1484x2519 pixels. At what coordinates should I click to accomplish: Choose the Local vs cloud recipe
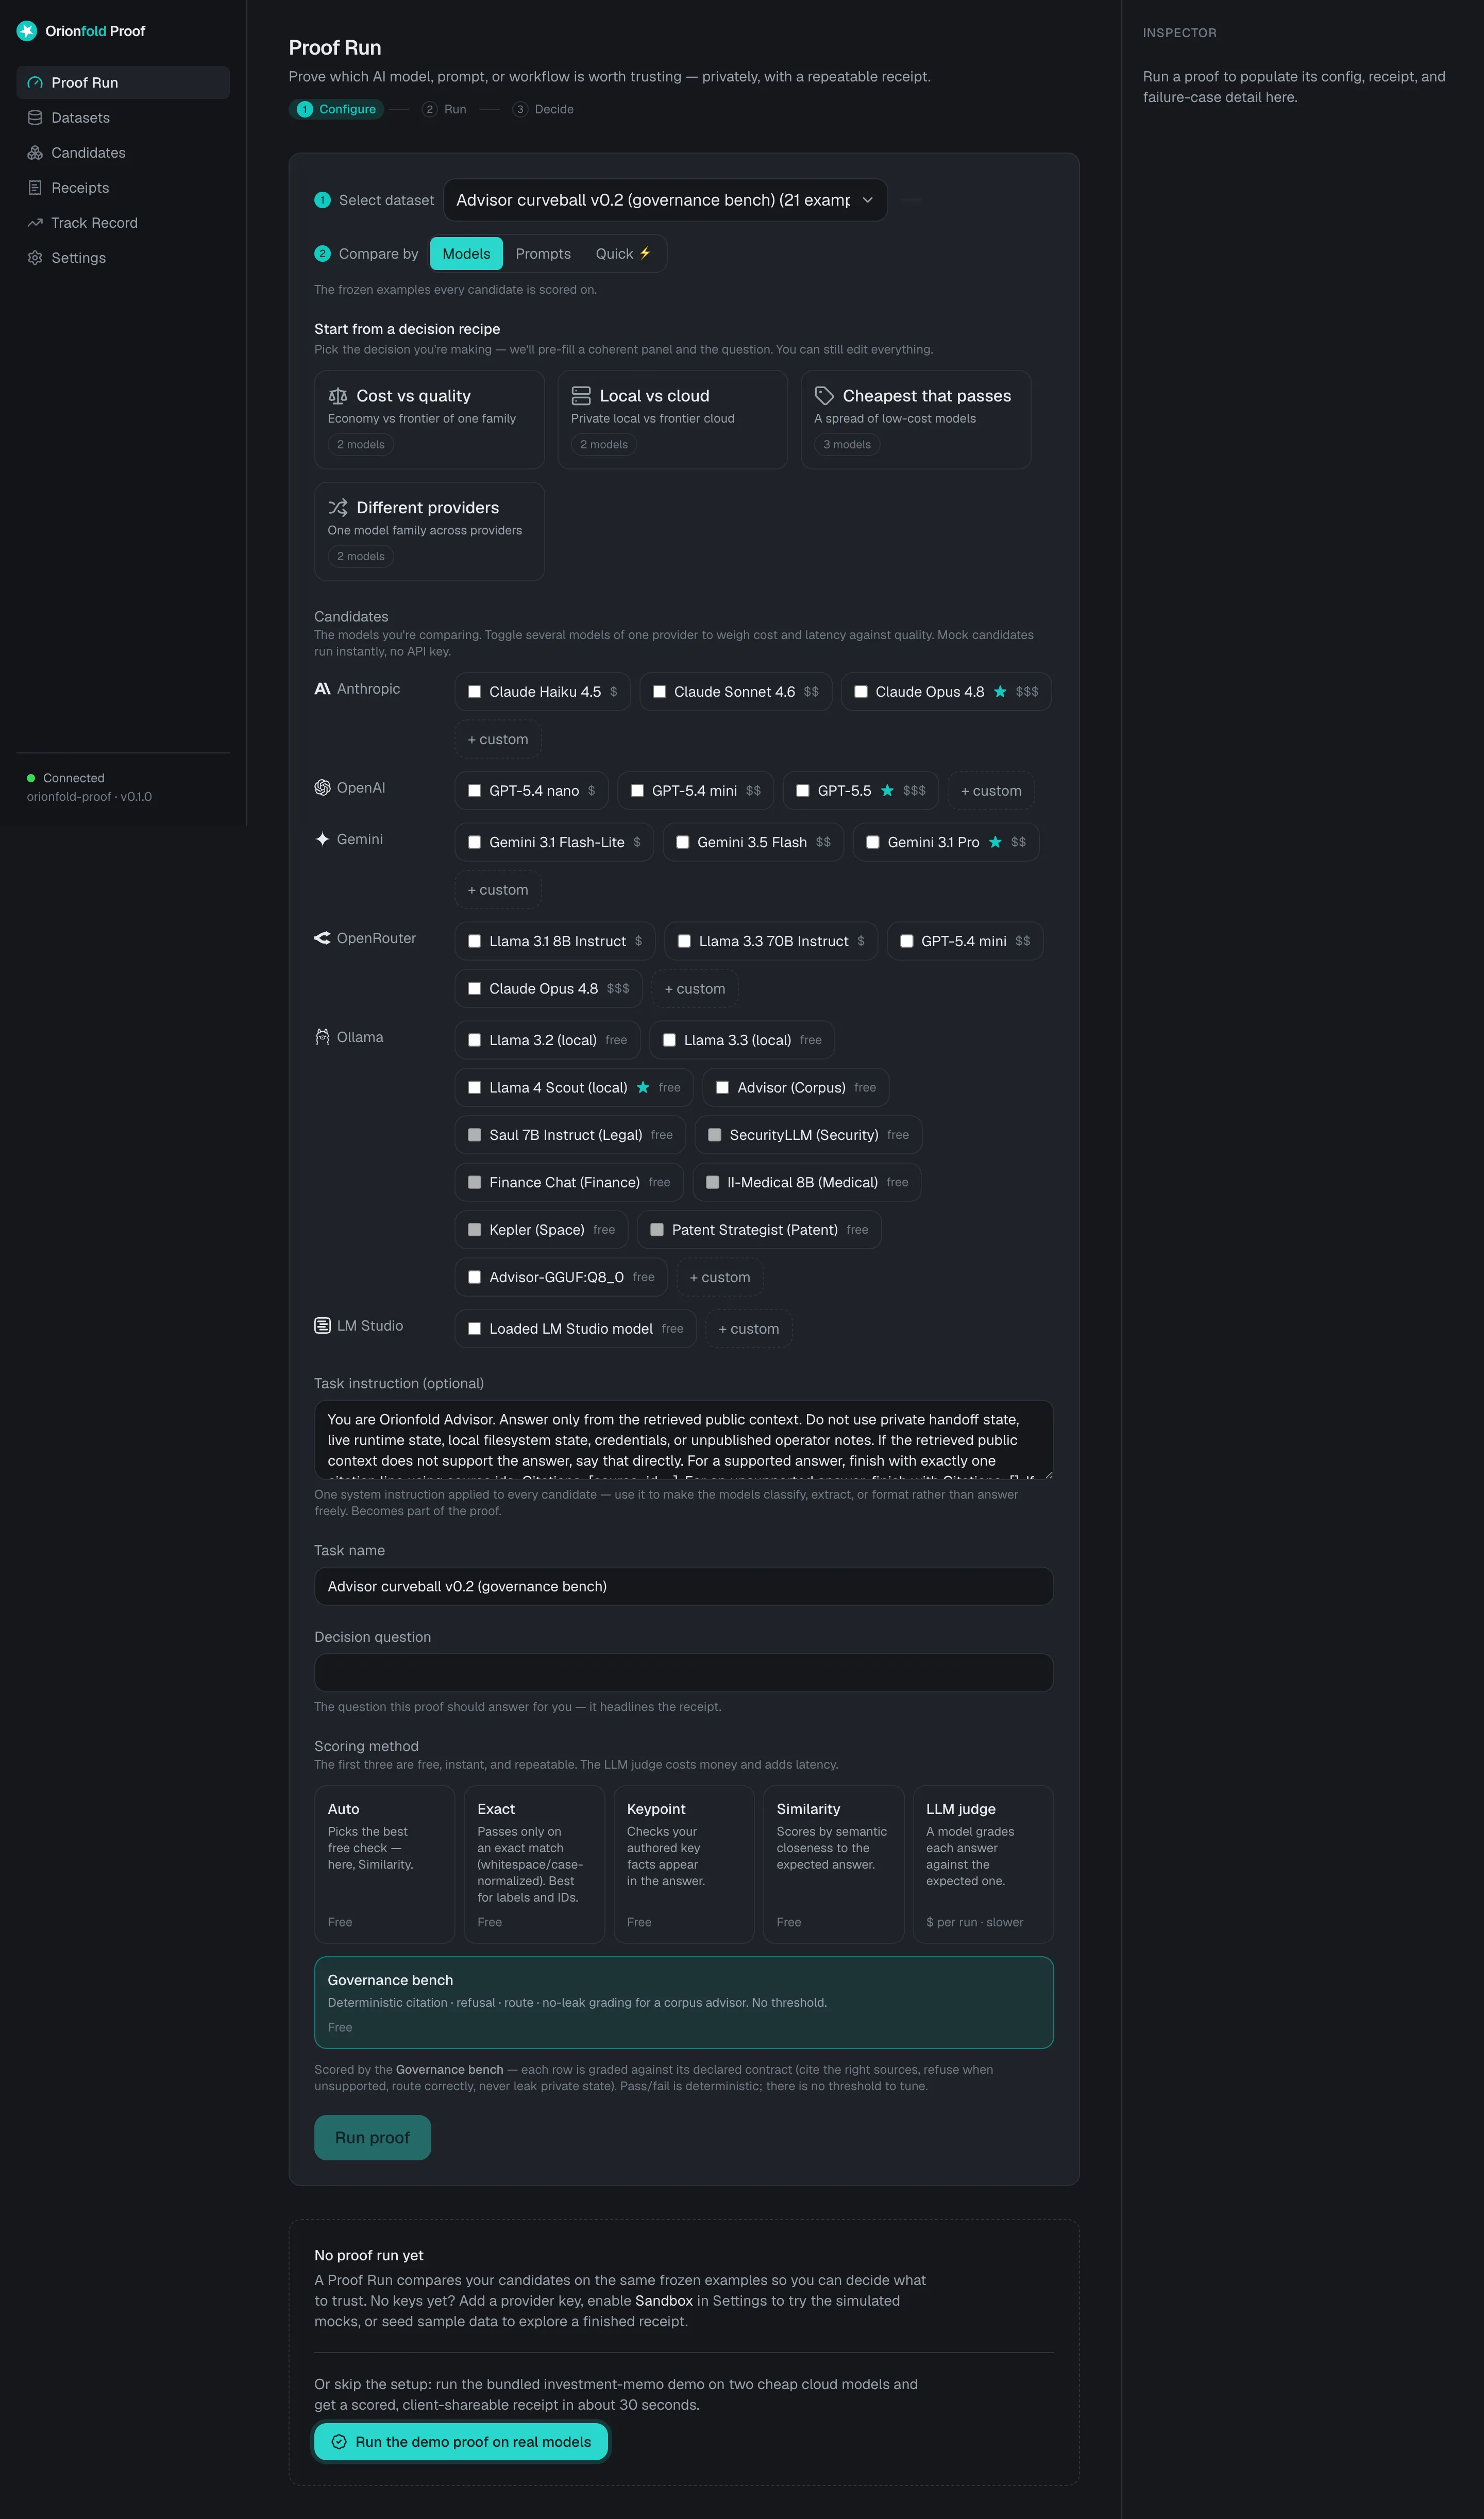672,420
